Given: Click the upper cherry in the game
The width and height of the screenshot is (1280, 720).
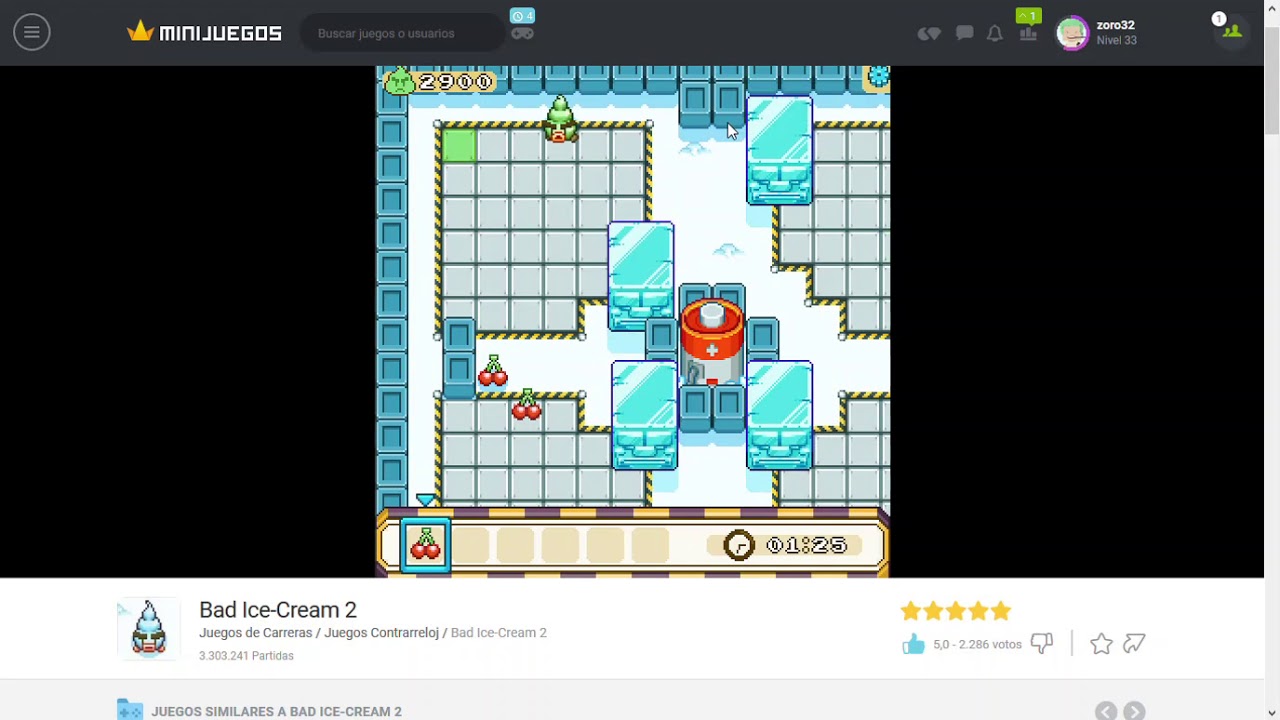Looking at the screenshot, I should pos(492,371).
